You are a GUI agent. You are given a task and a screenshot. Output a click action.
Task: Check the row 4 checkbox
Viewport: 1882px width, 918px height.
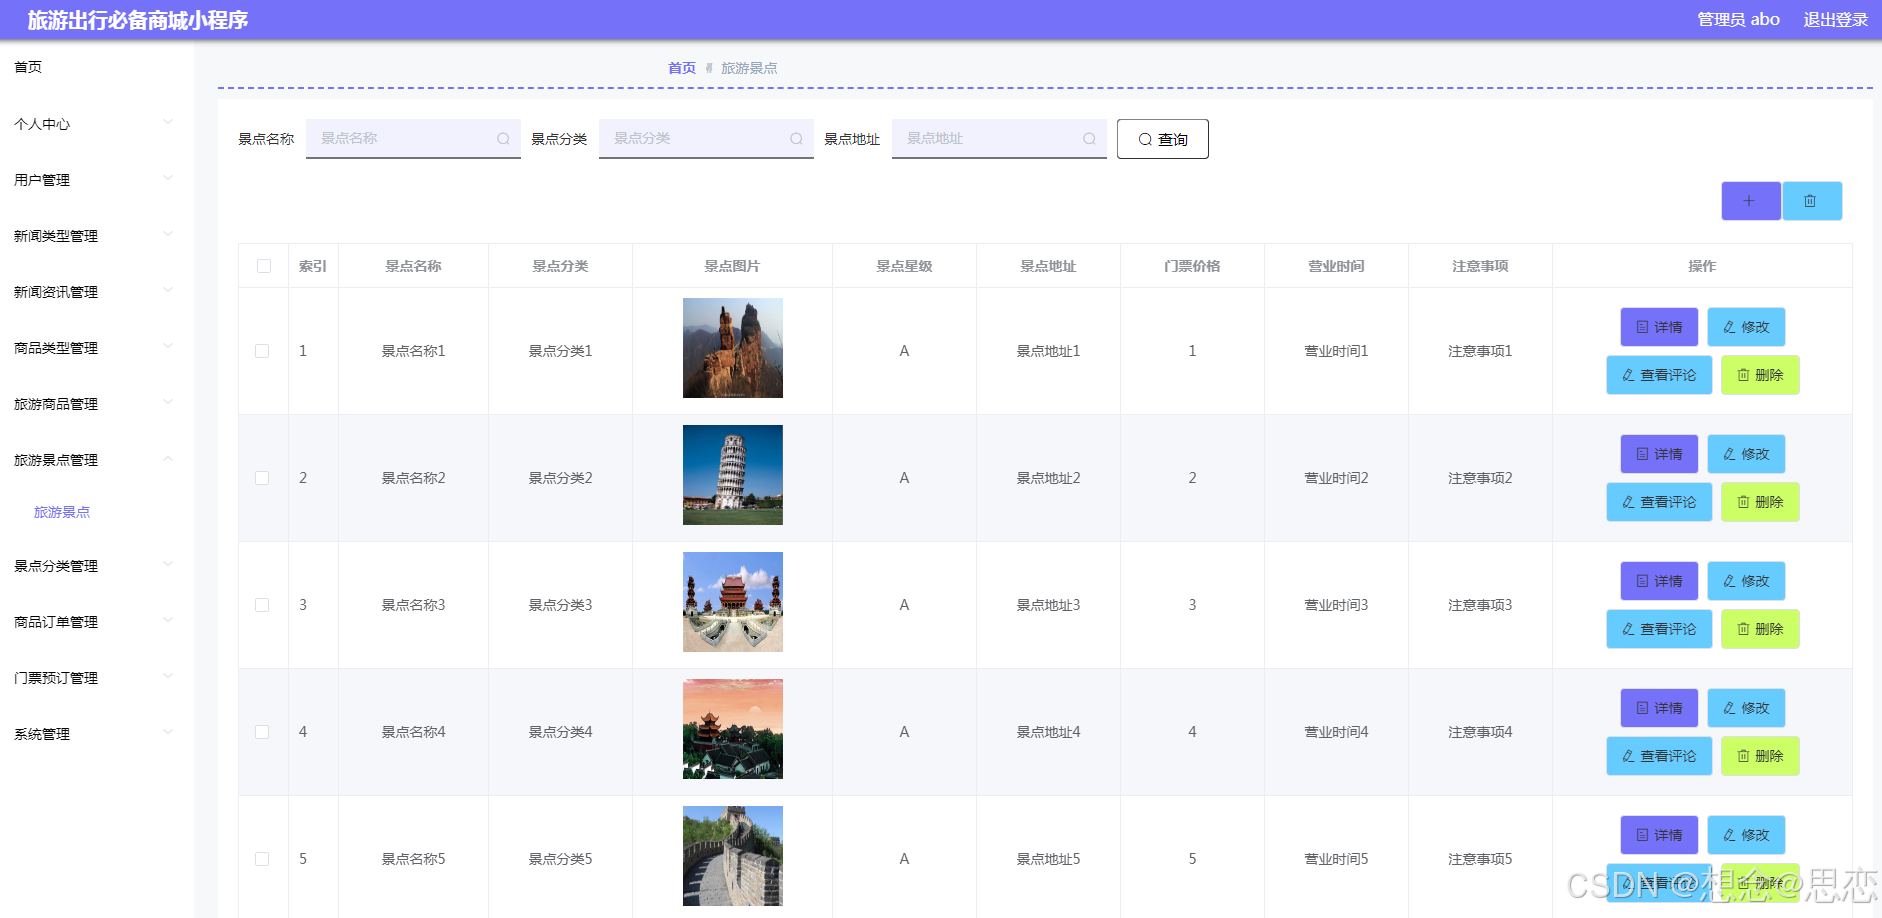click(262, 732)
